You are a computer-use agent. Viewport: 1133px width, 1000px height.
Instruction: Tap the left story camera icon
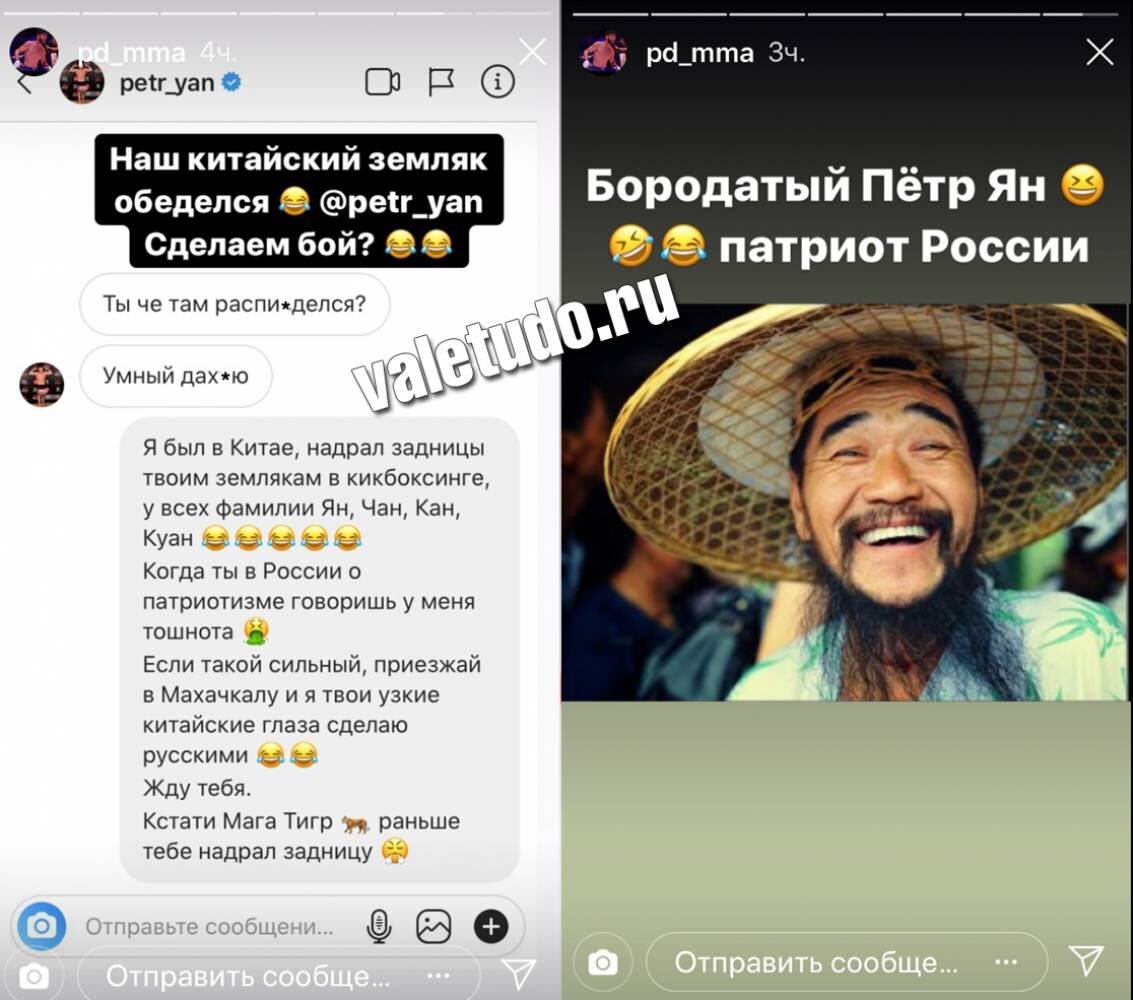click(x=34, y=978)
